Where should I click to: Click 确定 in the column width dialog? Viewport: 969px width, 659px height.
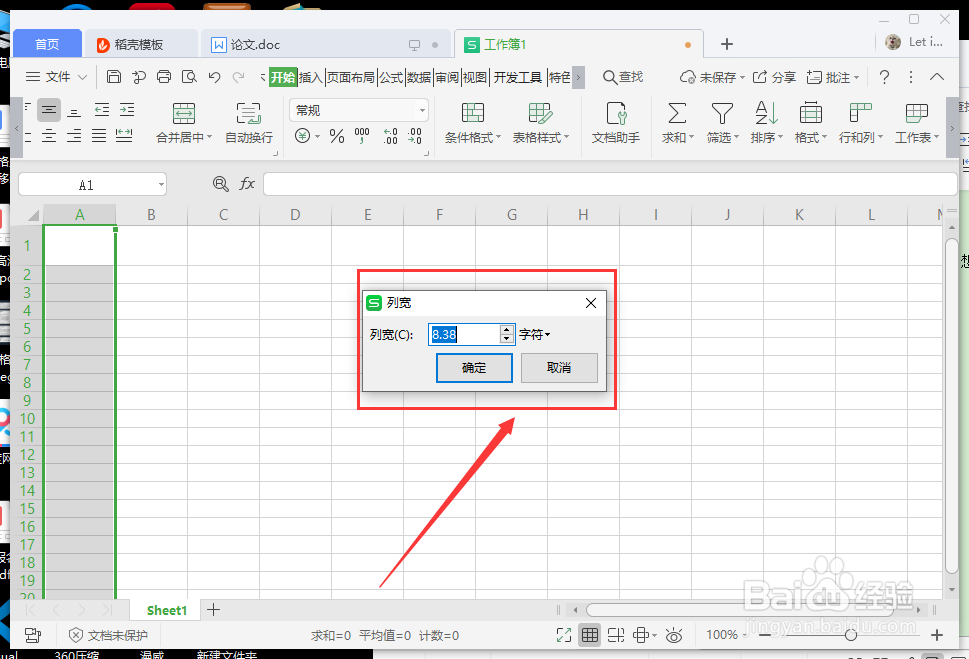tap(474, 368)
